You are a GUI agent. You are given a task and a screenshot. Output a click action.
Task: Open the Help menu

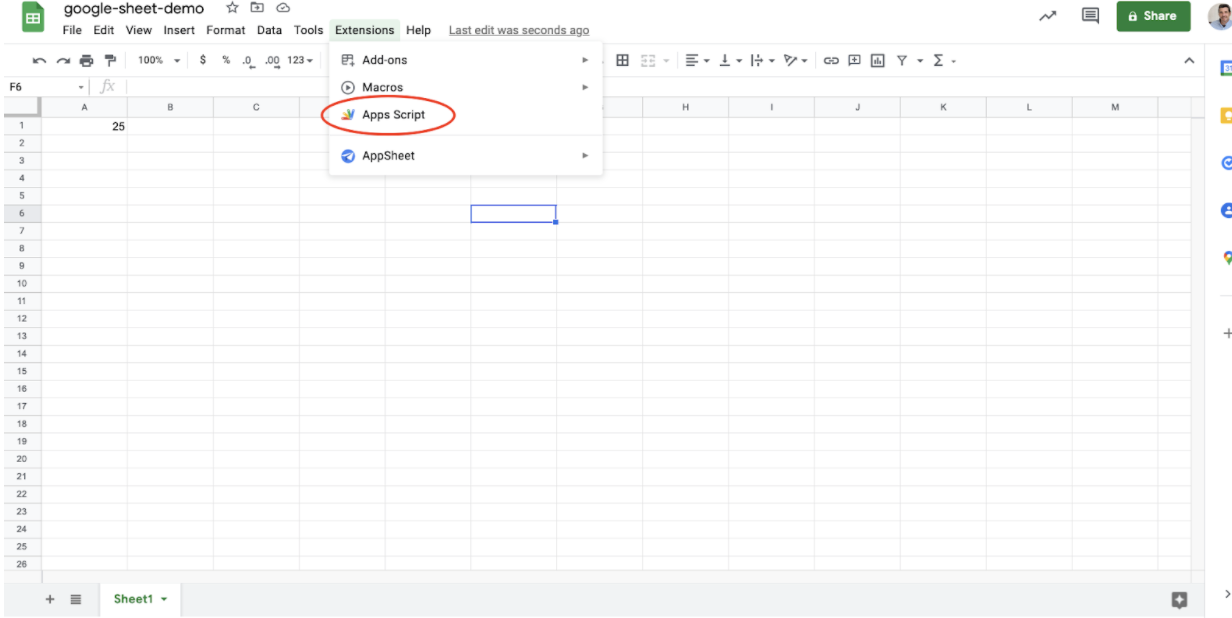tap(419, 30)
